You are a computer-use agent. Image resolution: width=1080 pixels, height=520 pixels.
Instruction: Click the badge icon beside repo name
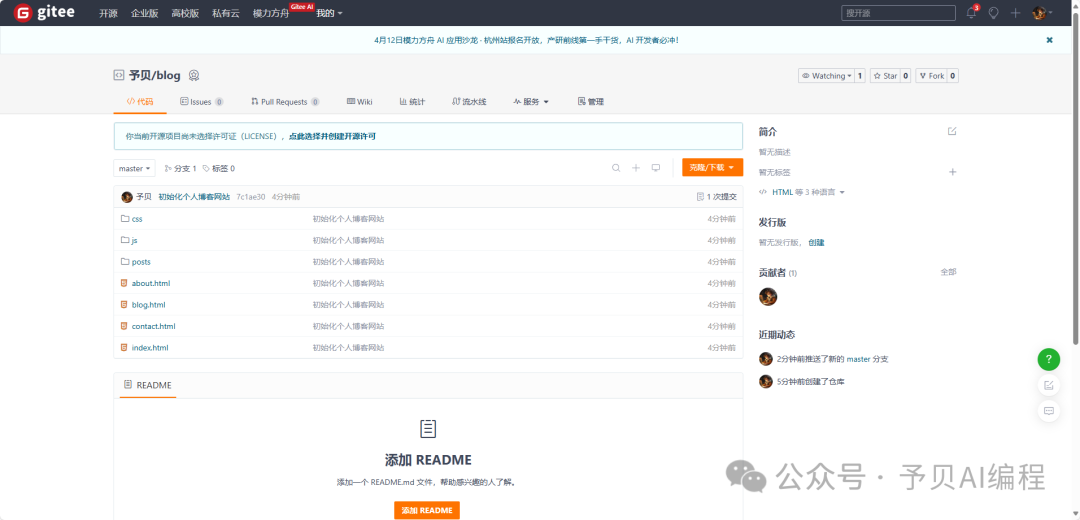[194, 76]
